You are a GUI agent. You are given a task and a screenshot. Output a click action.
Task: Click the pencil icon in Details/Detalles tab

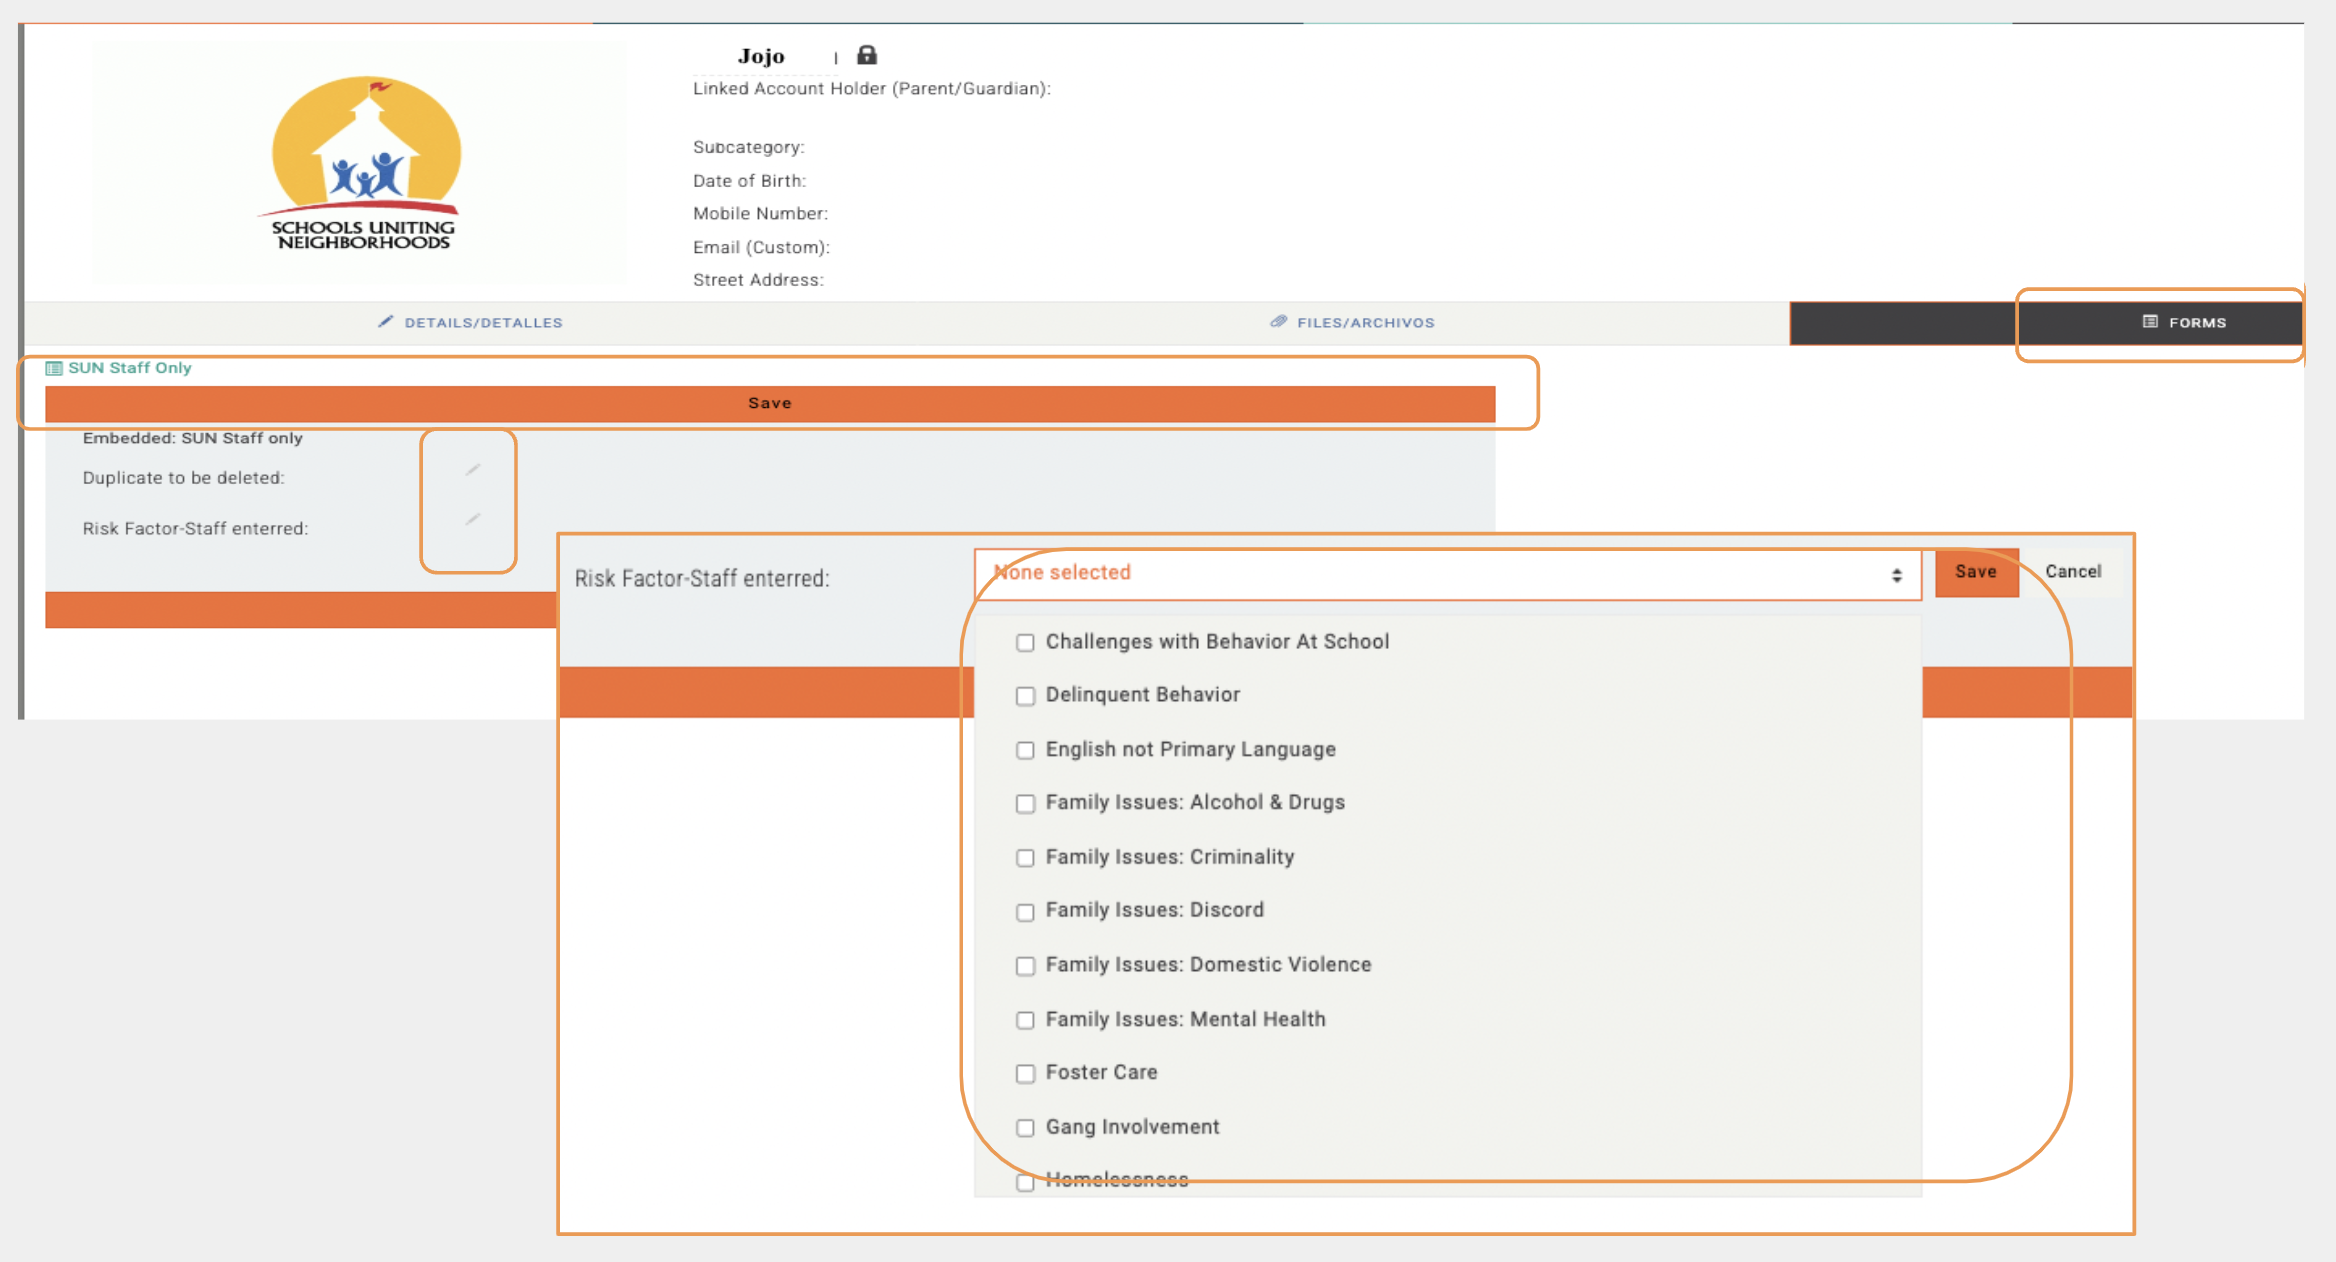click(385, 322)
